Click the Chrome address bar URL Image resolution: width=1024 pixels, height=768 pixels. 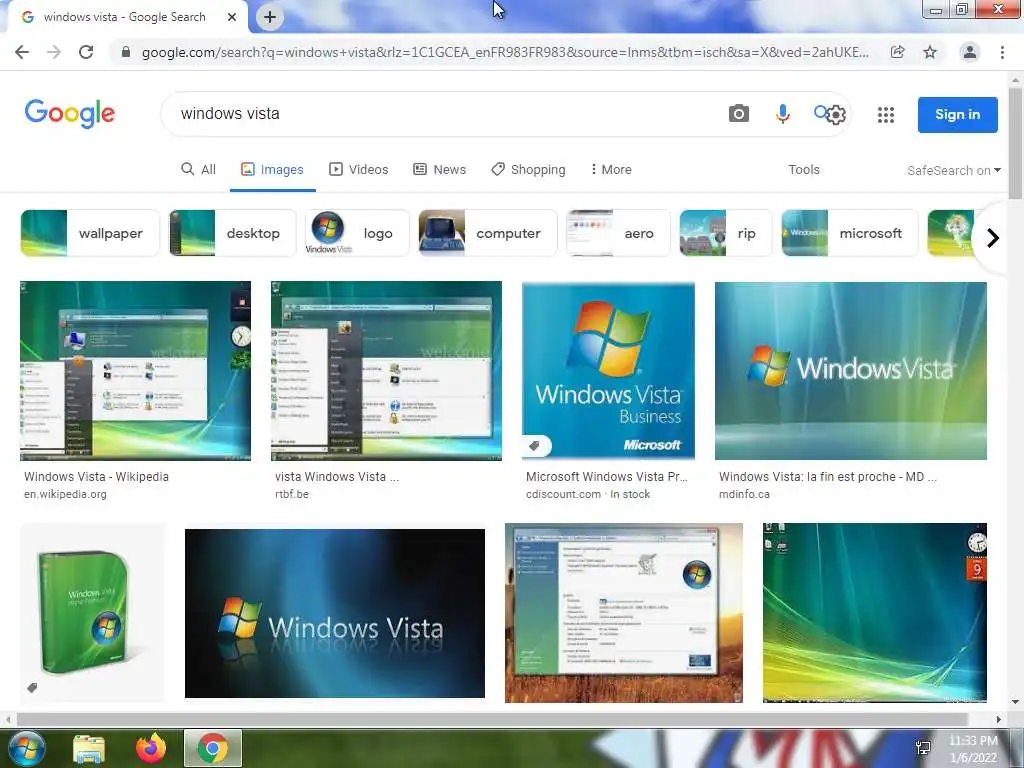click(505, 52)
